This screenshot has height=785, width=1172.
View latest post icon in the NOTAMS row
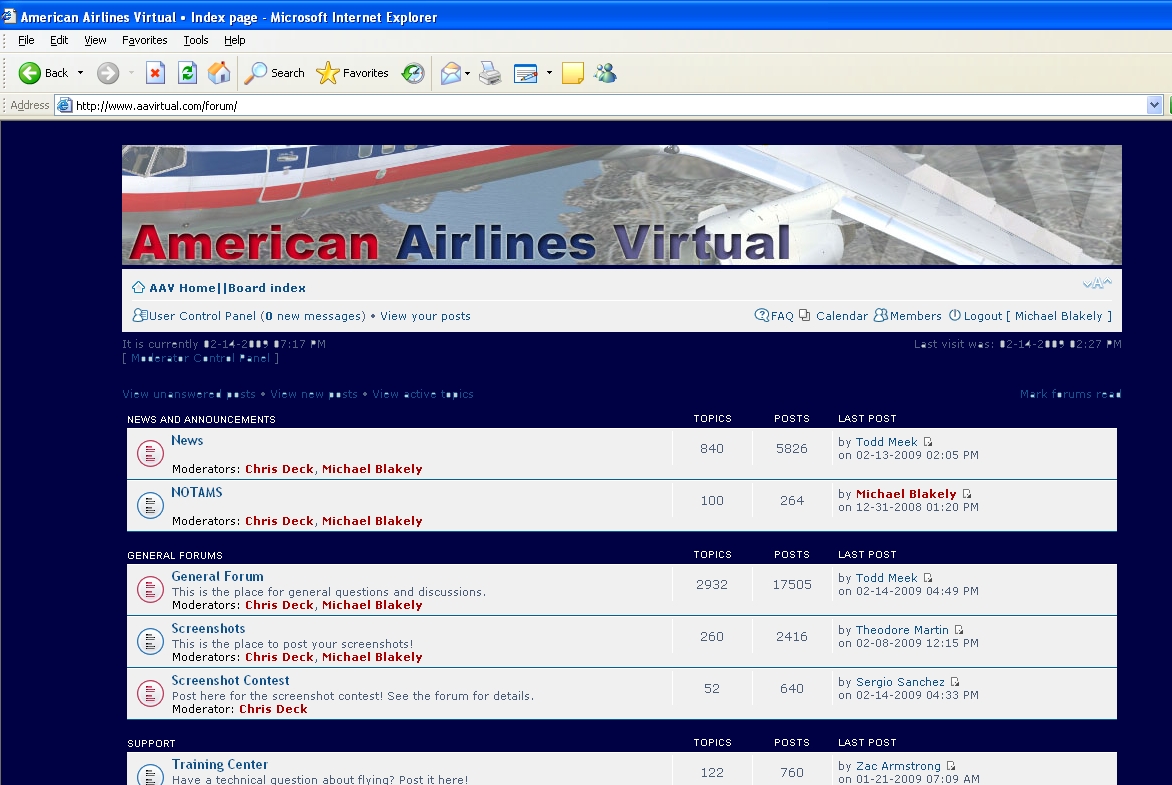point(966,493)
